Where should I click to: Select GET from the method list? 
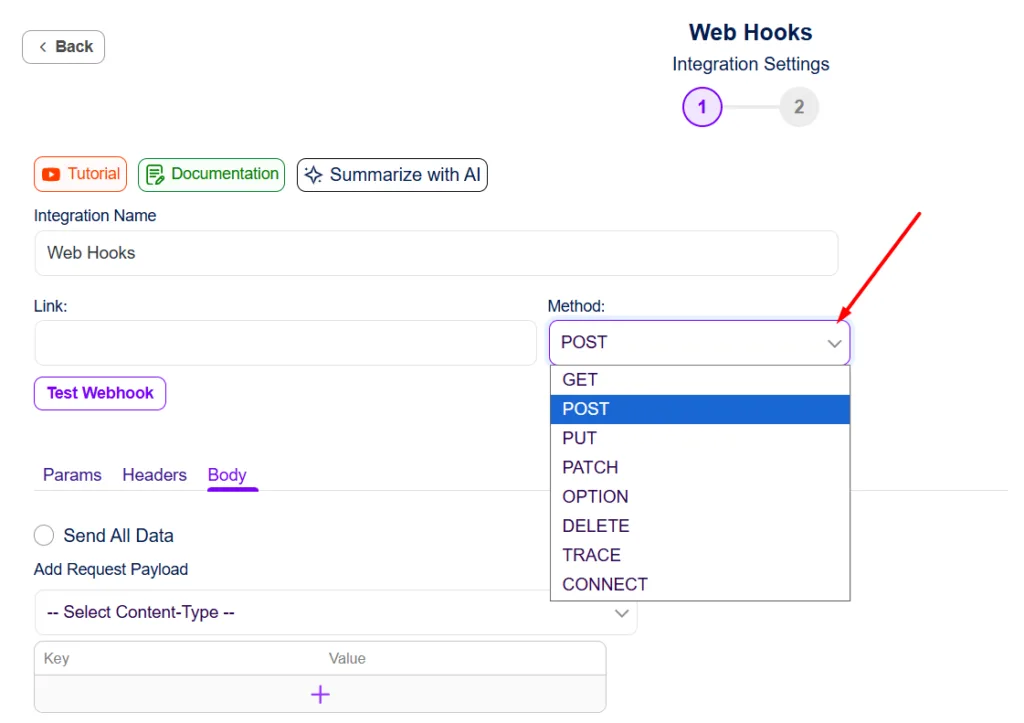tap(700, 380)
